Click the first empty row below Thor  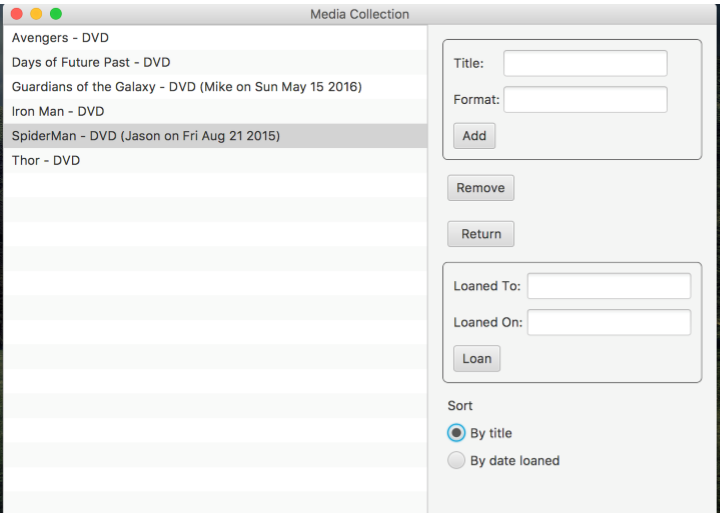(x=215, y=185)
